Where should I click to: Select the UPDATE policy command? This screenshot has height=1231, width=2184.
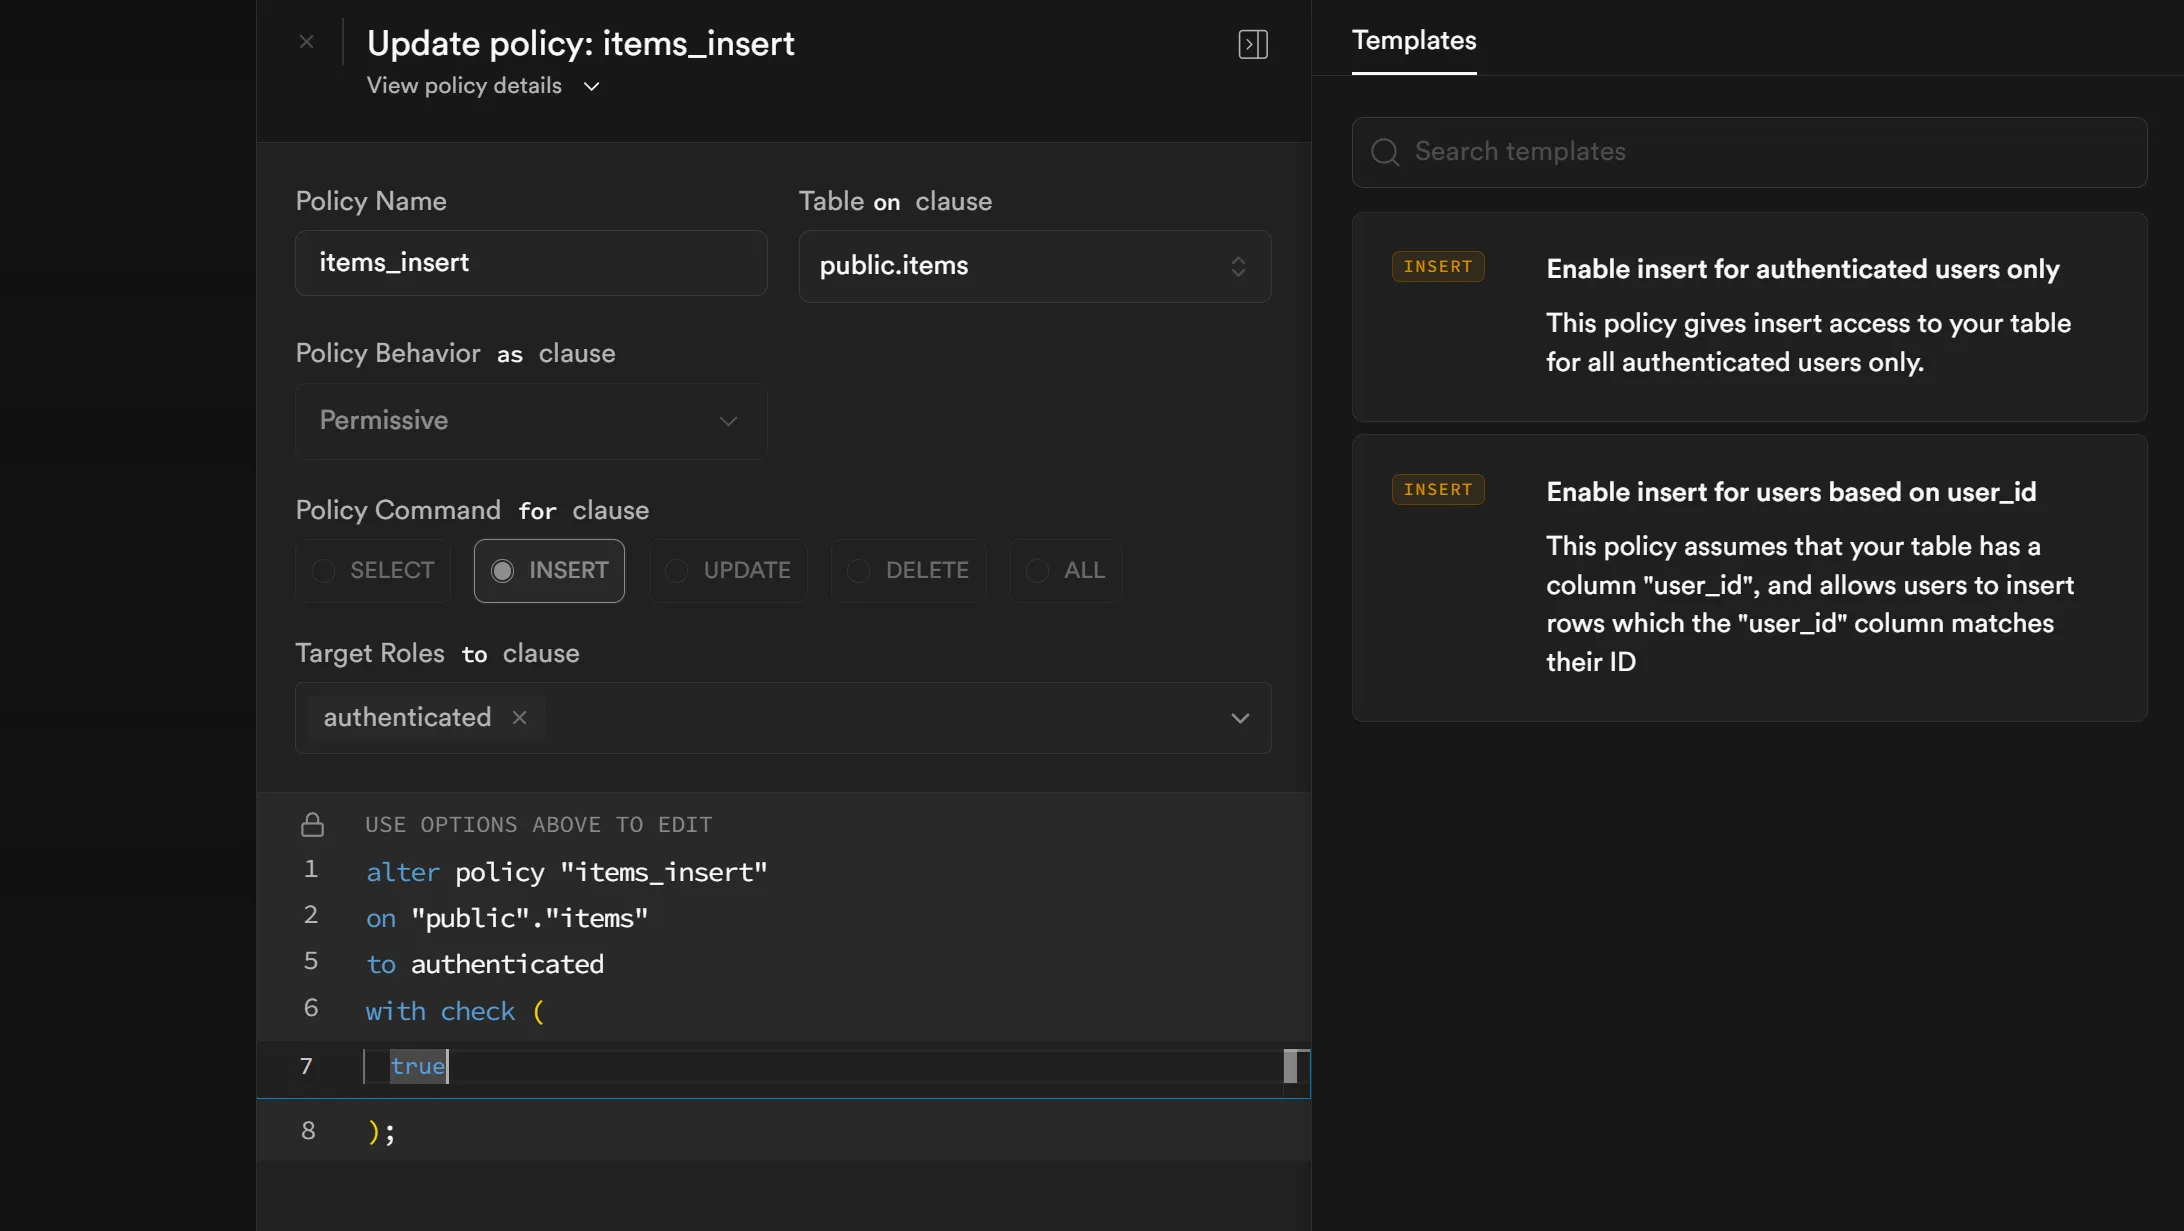pyautogui.click(x=728, y=570)
